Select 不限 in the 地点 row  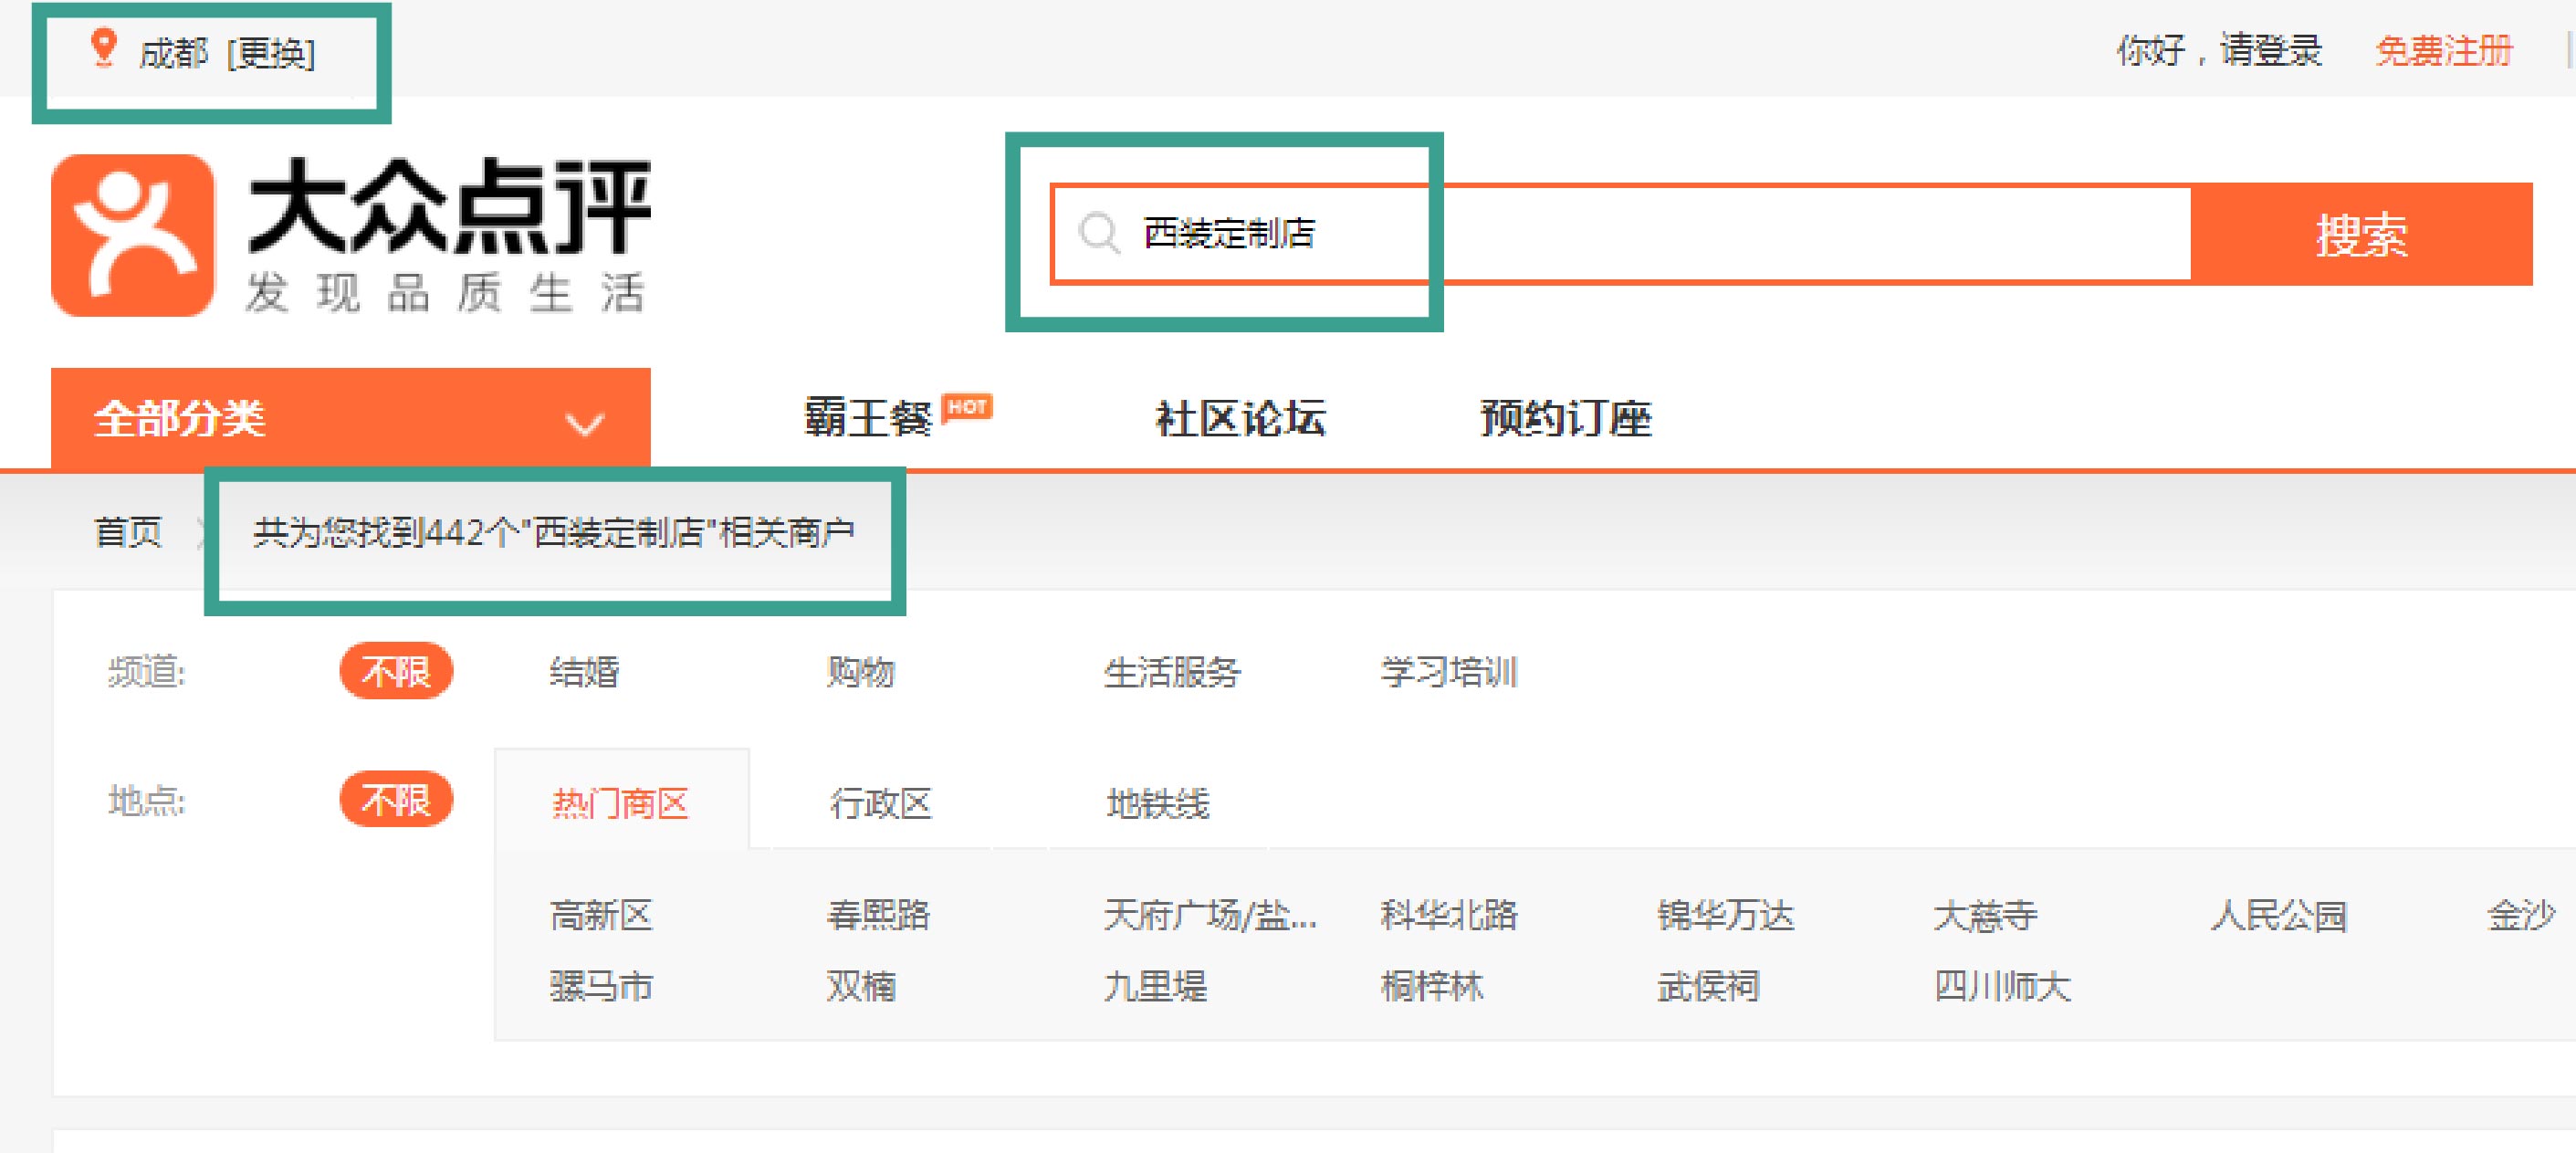click(x=396, y=800)
